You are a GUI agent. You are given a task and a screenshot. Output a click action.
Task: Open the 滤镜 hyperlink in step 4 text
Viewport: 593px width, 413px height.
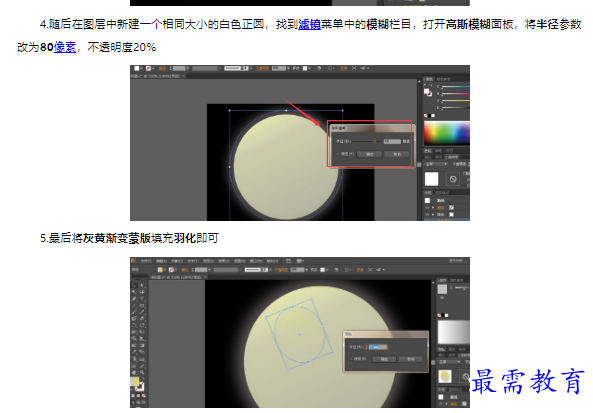point(309,25)
